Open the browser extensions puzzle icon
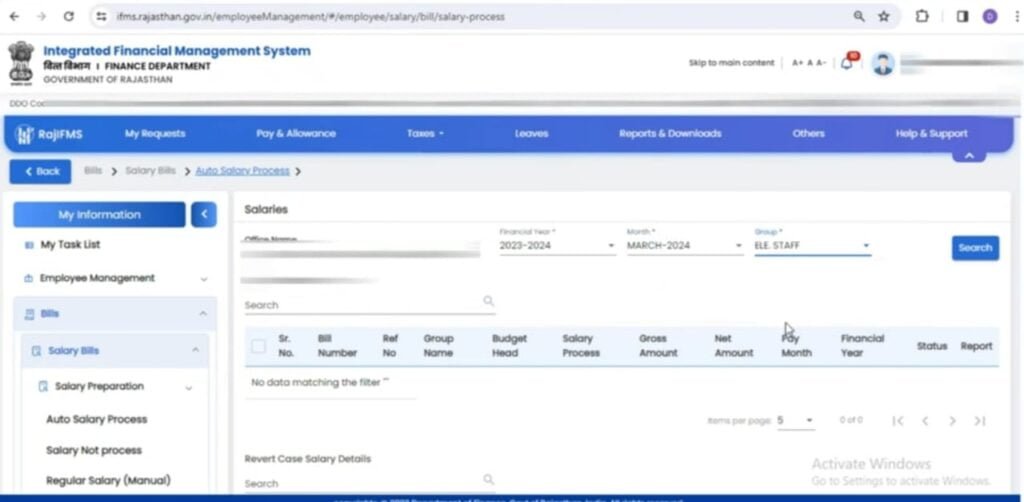1024x502 pixels. pyautogui.click(x=922, y=16)
